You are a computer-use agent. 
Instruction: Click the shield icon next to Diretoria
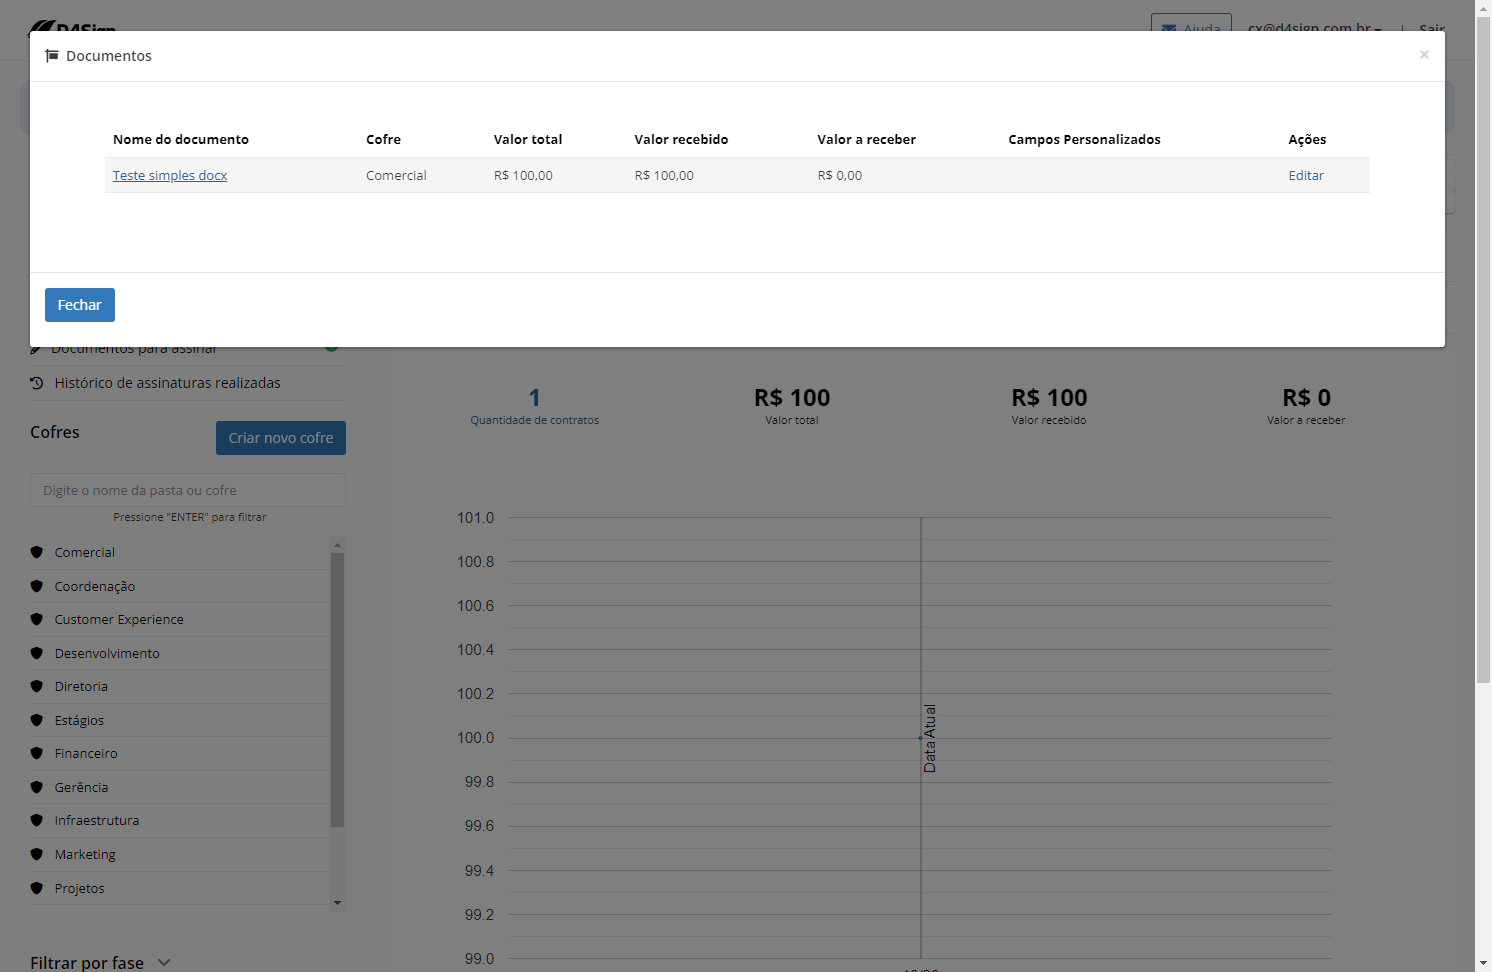(x=37, y=686)
